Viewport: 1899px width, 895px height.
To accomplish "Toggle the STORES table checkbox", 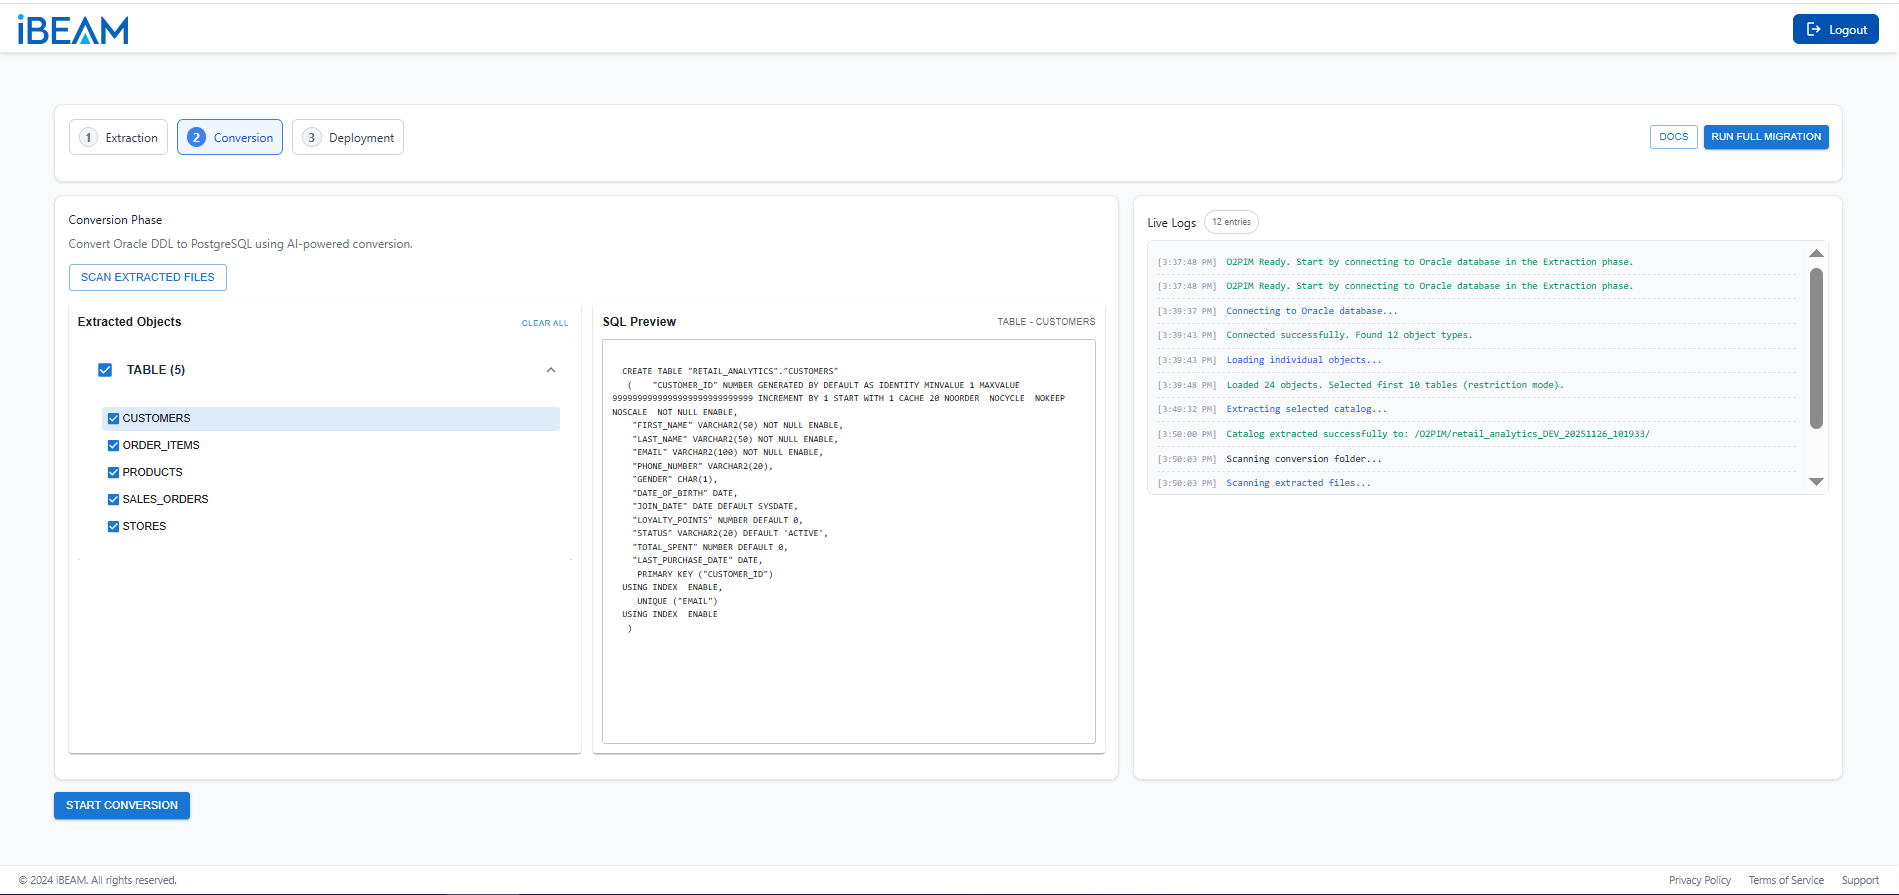I will point(114,527).
